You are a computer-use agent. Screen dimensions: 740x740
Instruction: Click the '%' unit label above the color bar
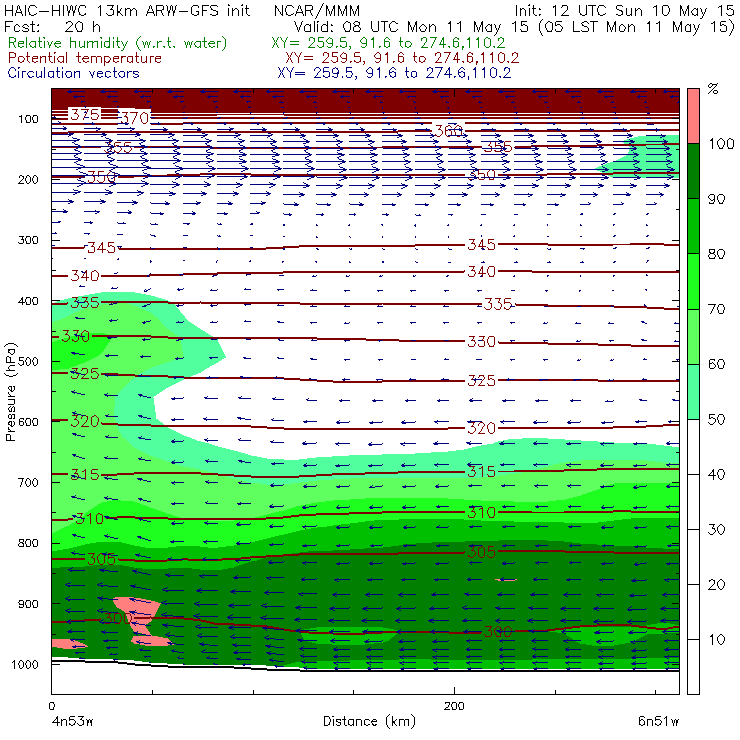coord(713,89)
